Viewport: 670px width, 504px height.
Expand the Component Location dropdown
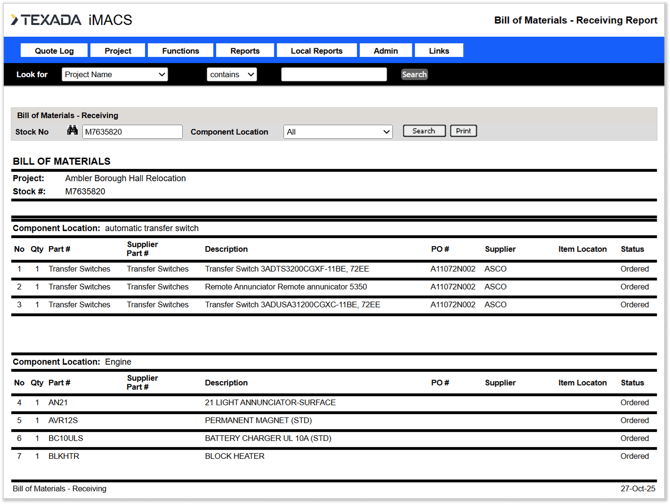[x=338, y=132]
